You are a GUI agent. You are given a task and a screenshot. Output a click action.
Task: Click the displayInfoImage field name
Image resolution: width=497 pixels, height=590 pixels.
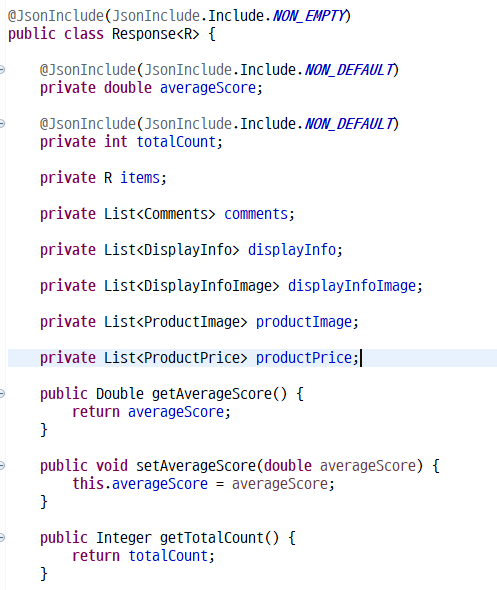point(352,286)
